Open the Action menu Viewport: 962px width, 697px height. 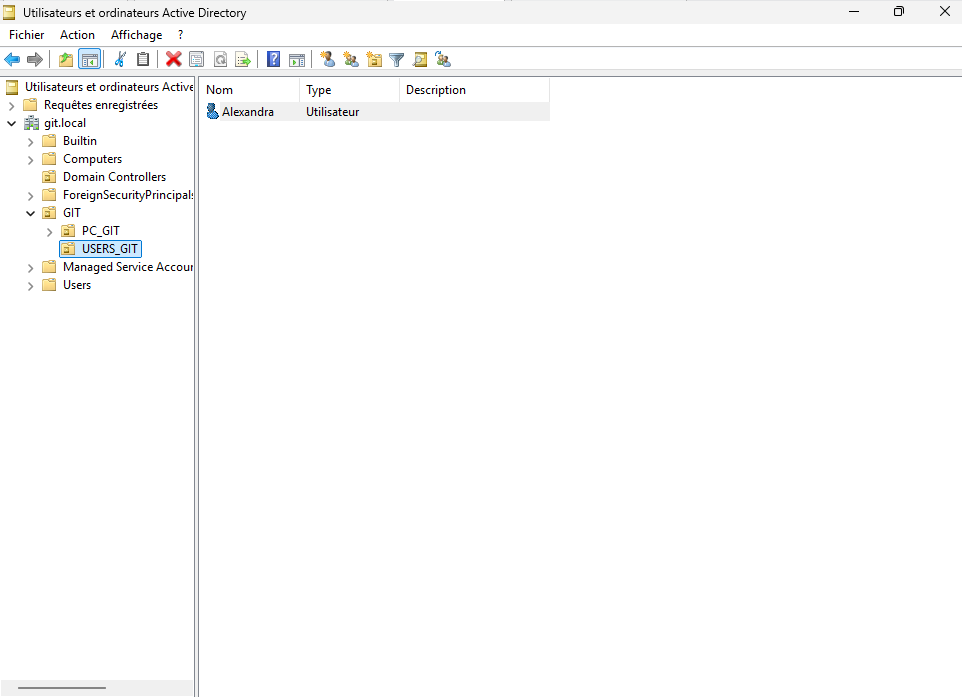click(77, 35)
